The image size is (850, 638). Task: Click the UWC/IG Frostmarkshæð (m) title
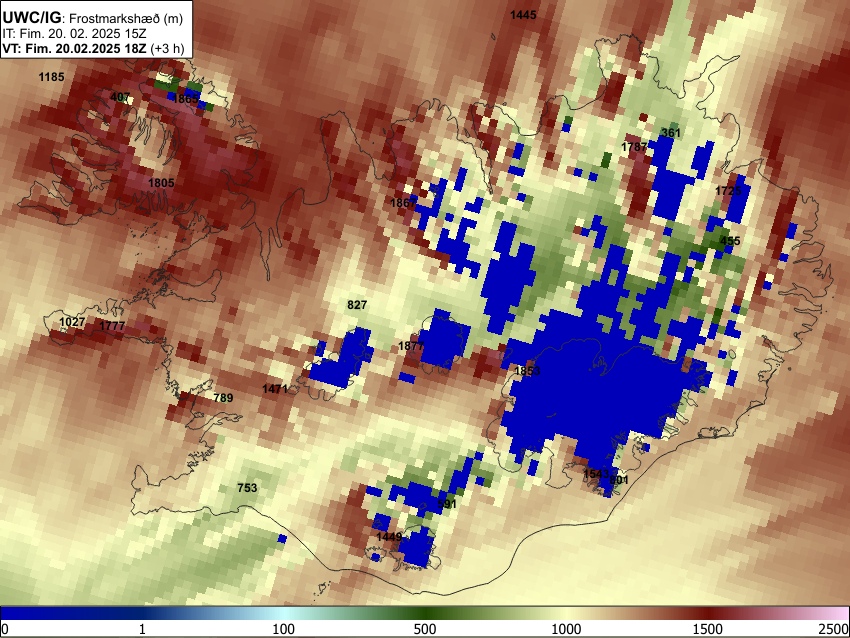tap(93, 18)
